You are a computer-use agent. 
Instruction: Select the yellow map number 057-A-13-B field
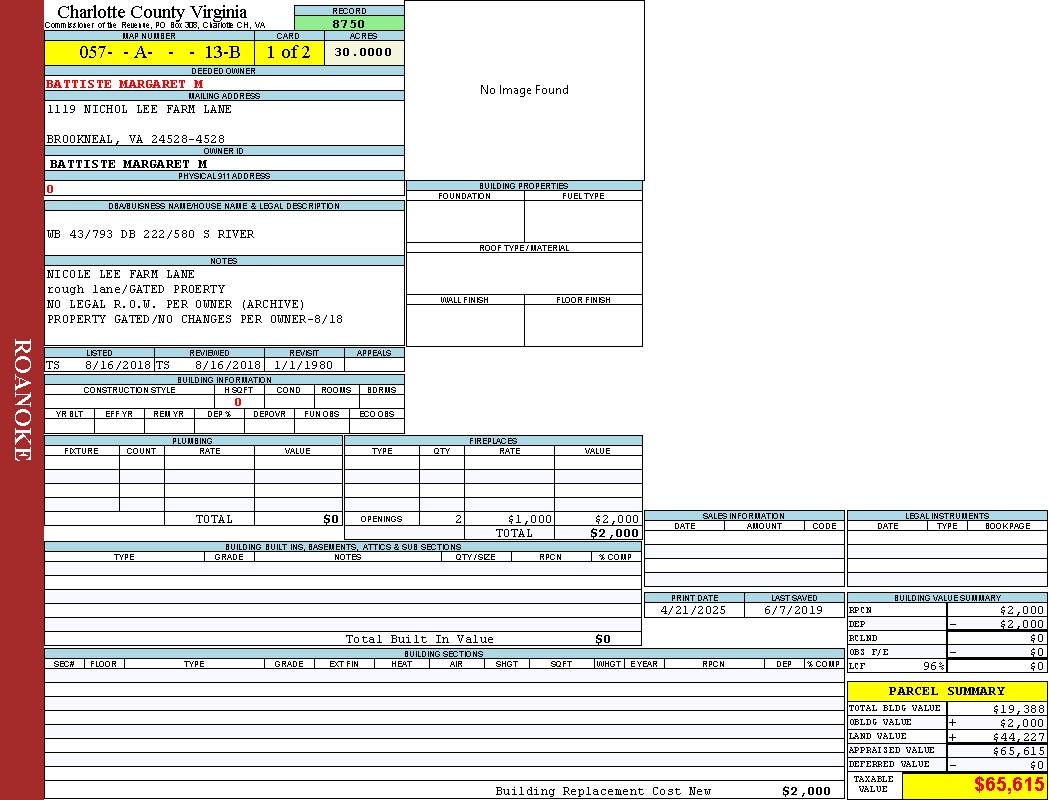tap(149, 53)
